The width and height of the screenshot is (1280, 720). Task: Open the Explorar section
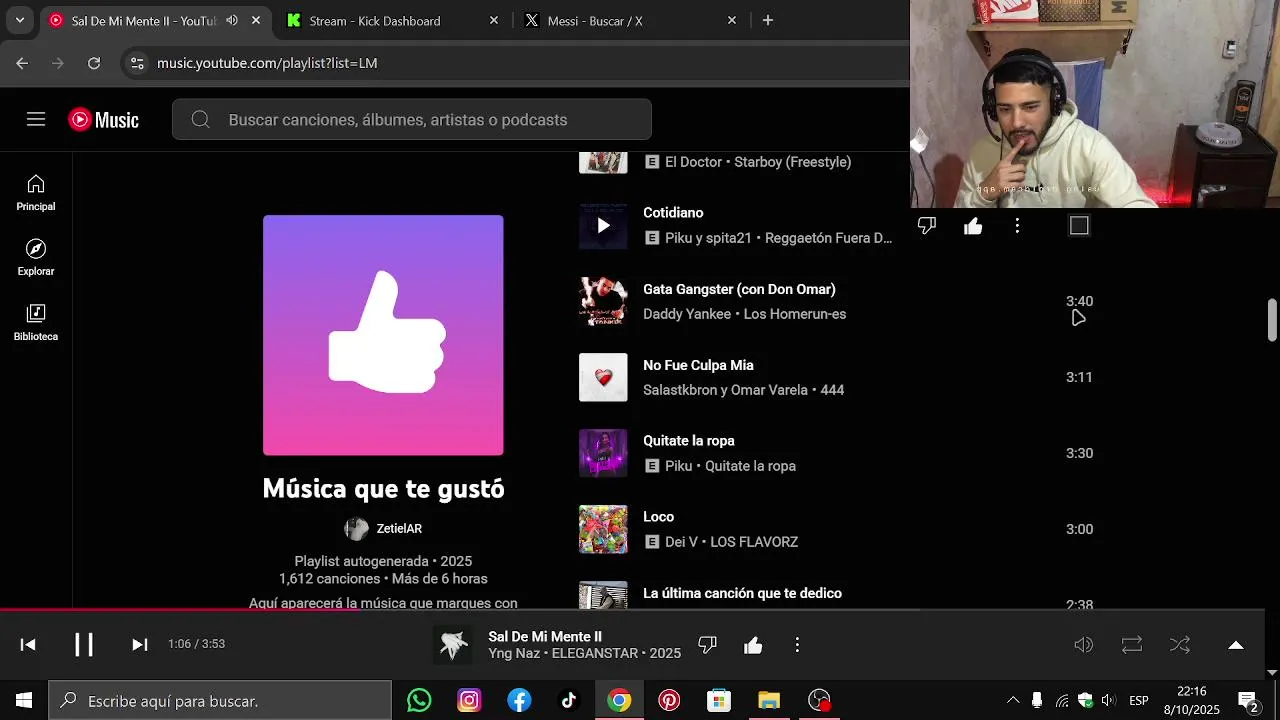36,258
